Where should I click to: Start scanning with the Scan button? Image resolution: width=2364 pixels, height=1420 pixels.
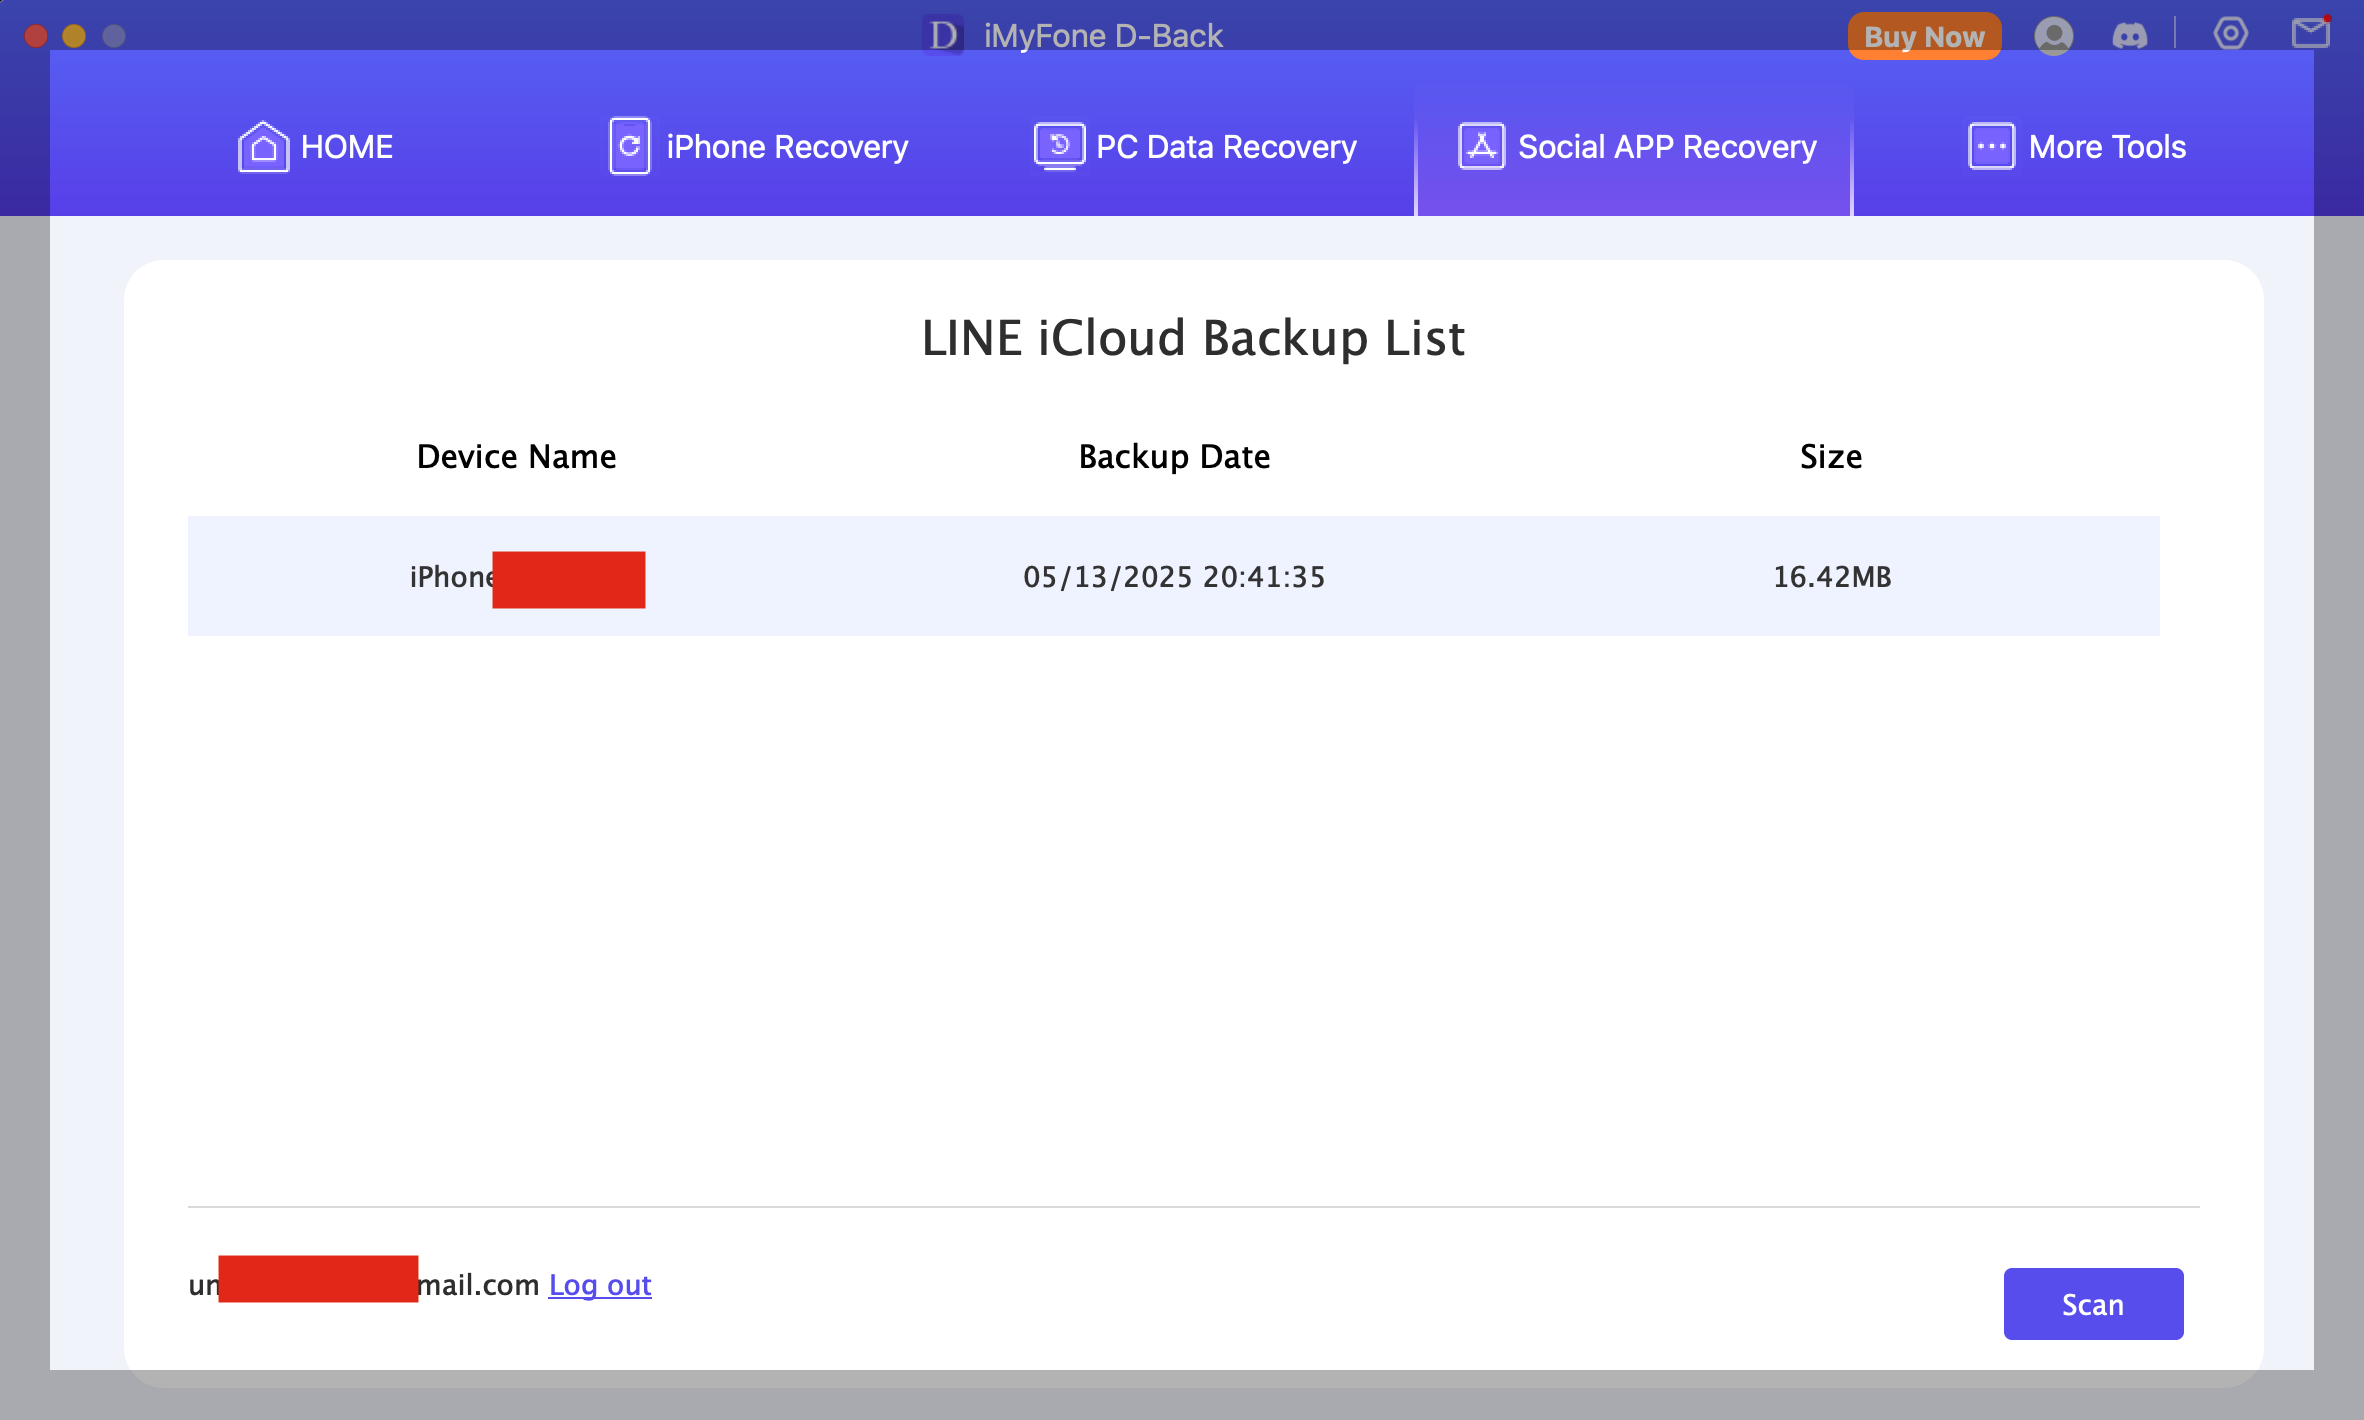pos(2093,1304)
